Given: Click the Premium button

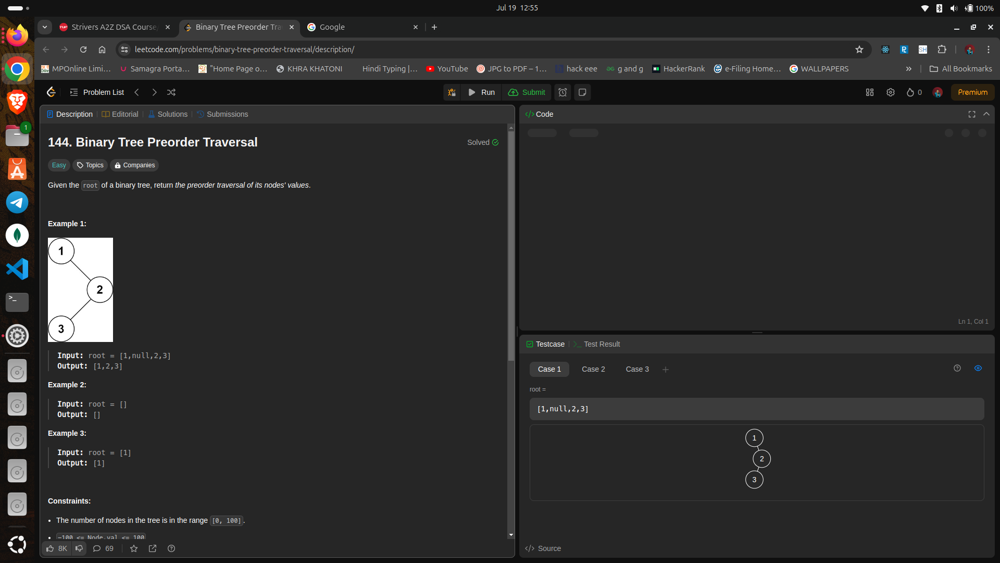Looking at the screenshot, I should click(972, 92).
